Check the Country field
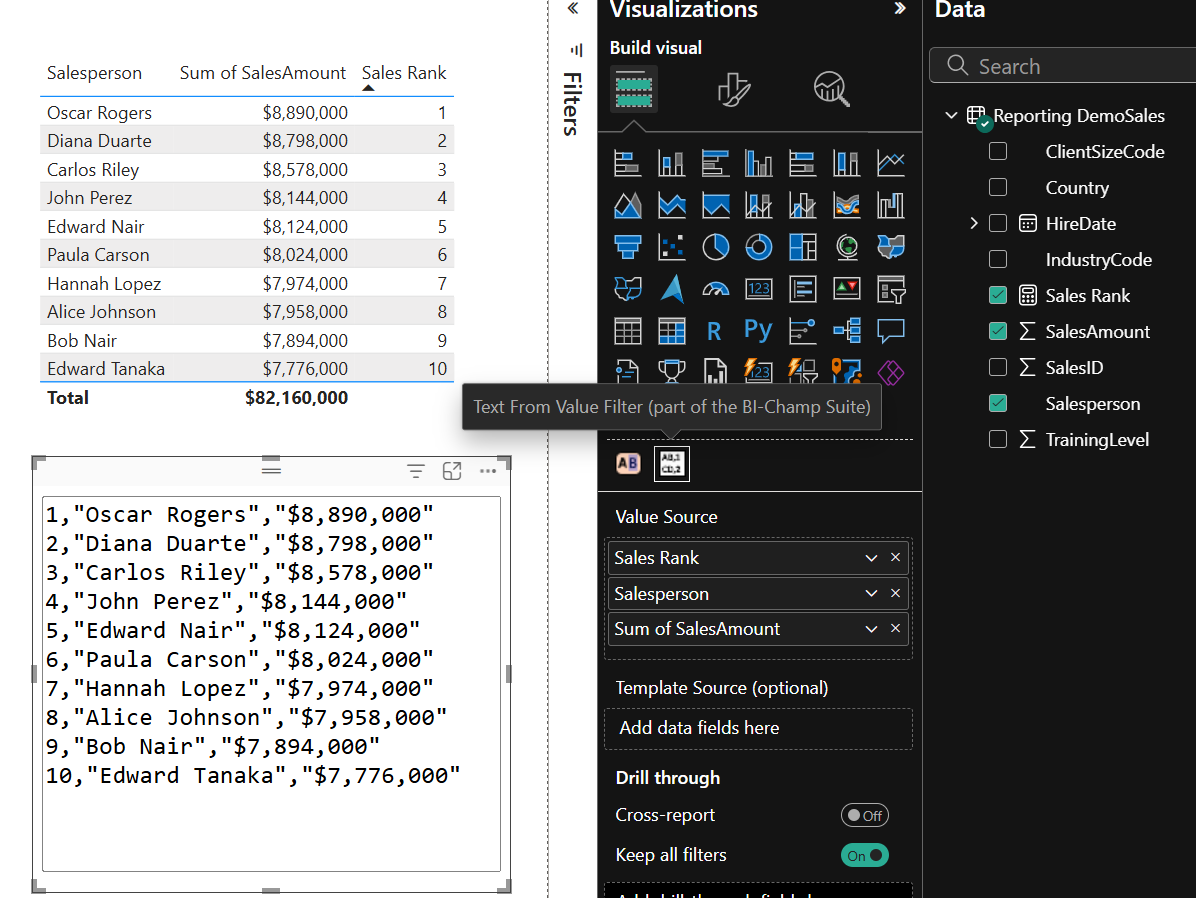The height and width of the screenshot is (898, 1196). 998,187
